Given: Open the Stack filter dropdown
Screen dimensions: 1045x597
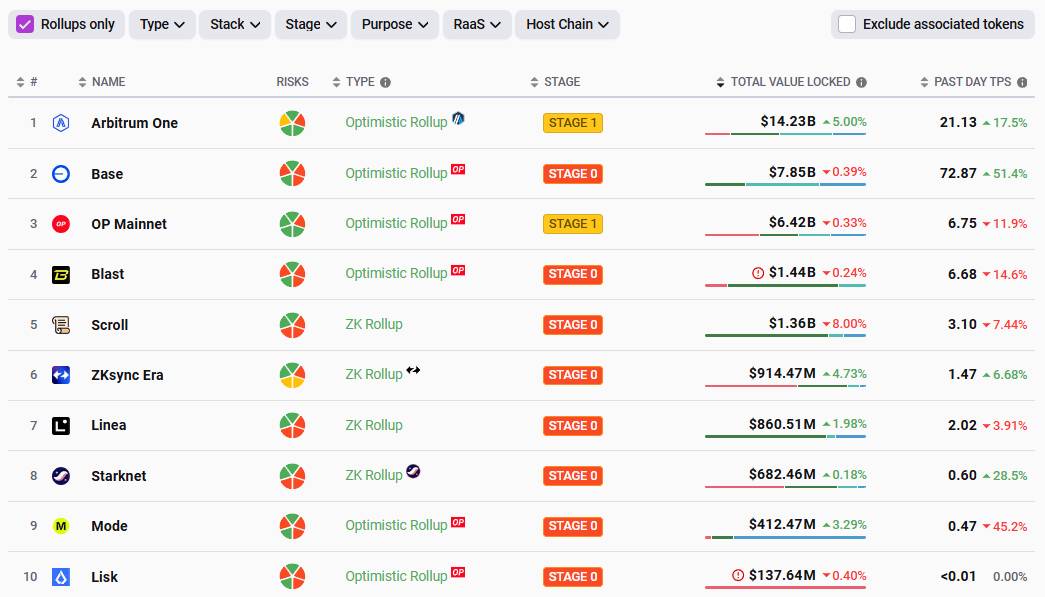Looking at the screenshot, I should point(235,25).
